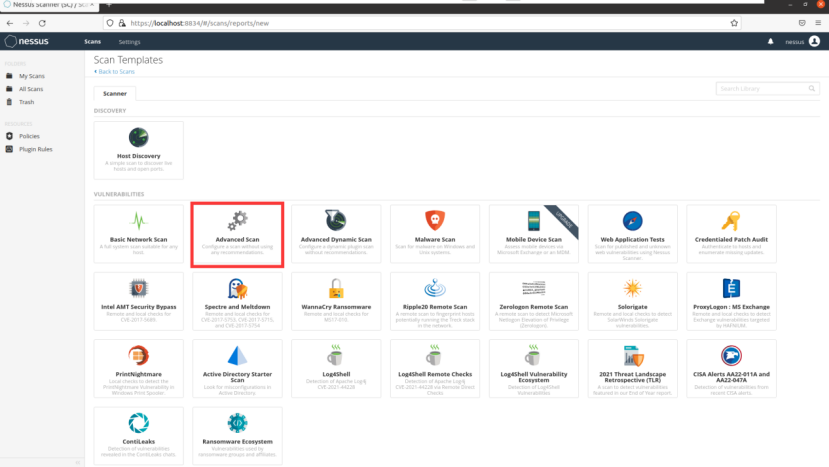Select the Nessus Scanner browser tab
Image resolution: width=829 pixels, height=467 pixels.
[x=49, y=5]
